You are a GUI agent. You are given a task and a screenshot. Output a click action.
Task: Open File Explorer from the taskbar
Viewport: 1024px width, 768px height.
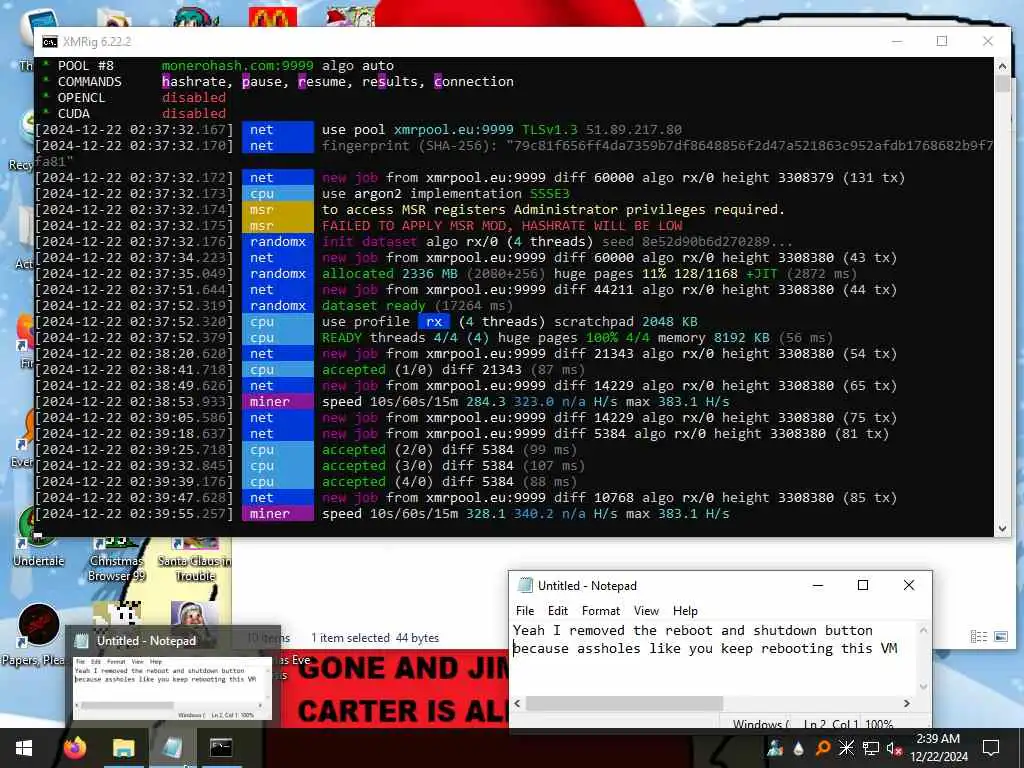[x=123, y=748]
